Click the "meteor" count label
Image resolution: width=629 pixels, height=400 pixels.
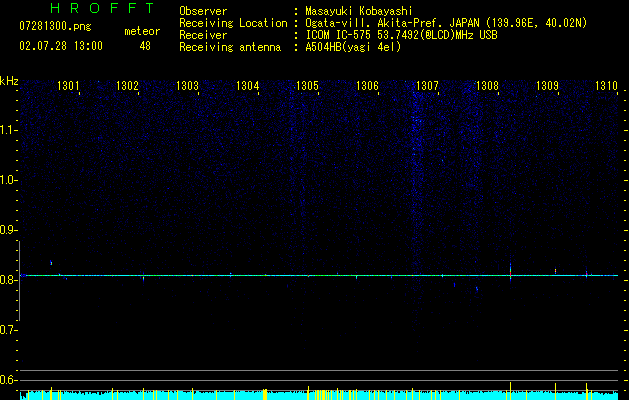pos(142,31)
